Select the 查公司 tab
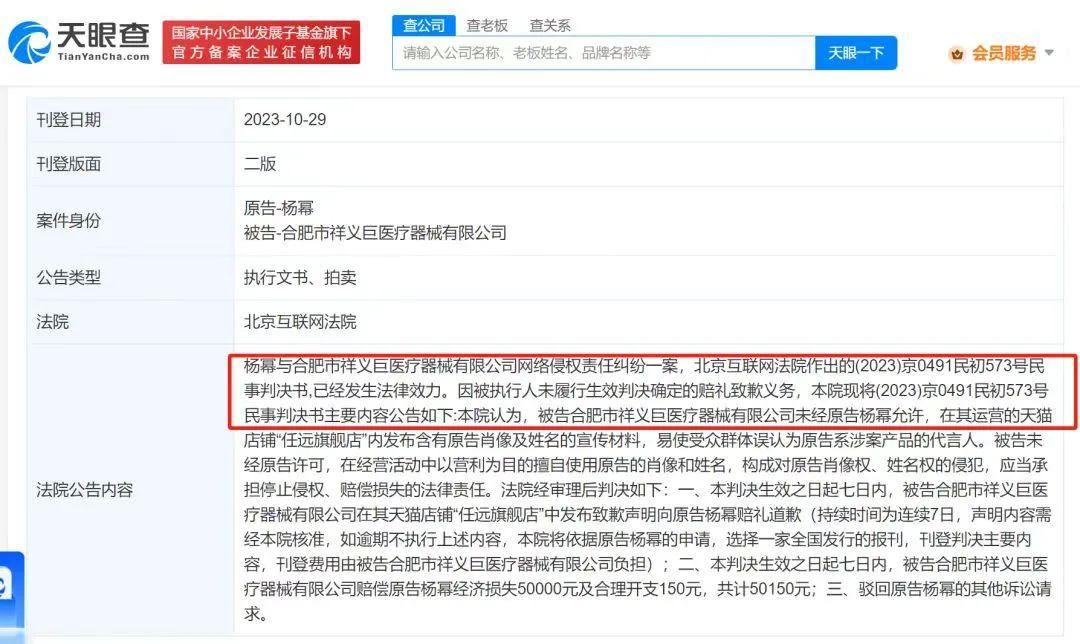 [x=424, y=25]
